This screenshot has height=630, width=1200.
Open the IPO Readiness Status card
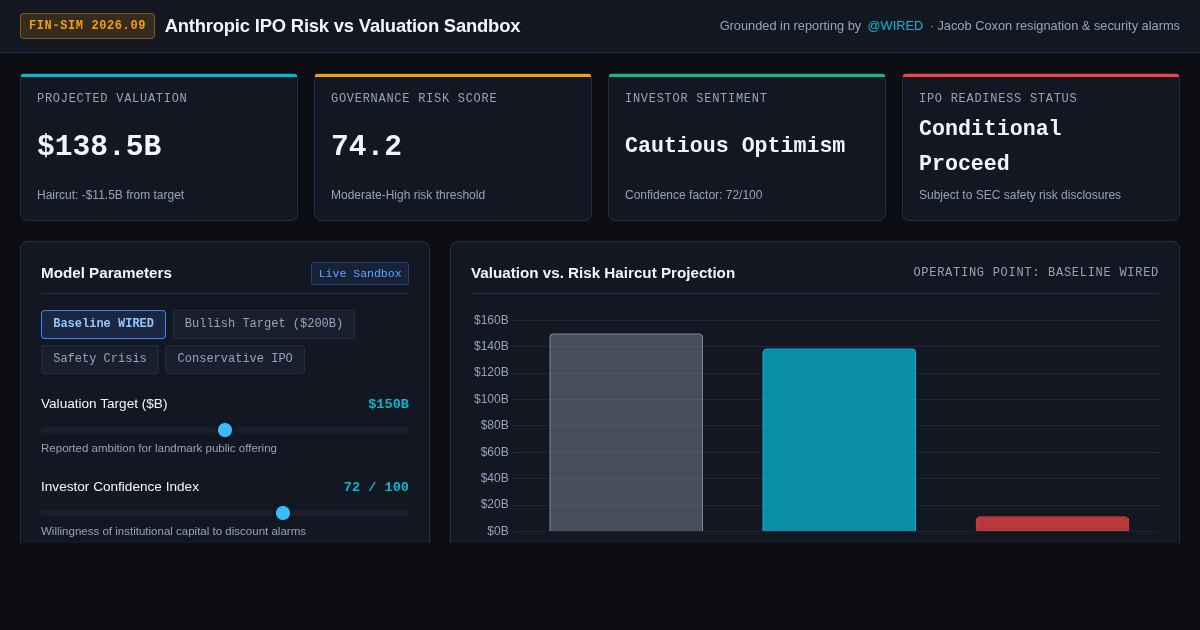pyautogui.click(x=1041, y=147)
